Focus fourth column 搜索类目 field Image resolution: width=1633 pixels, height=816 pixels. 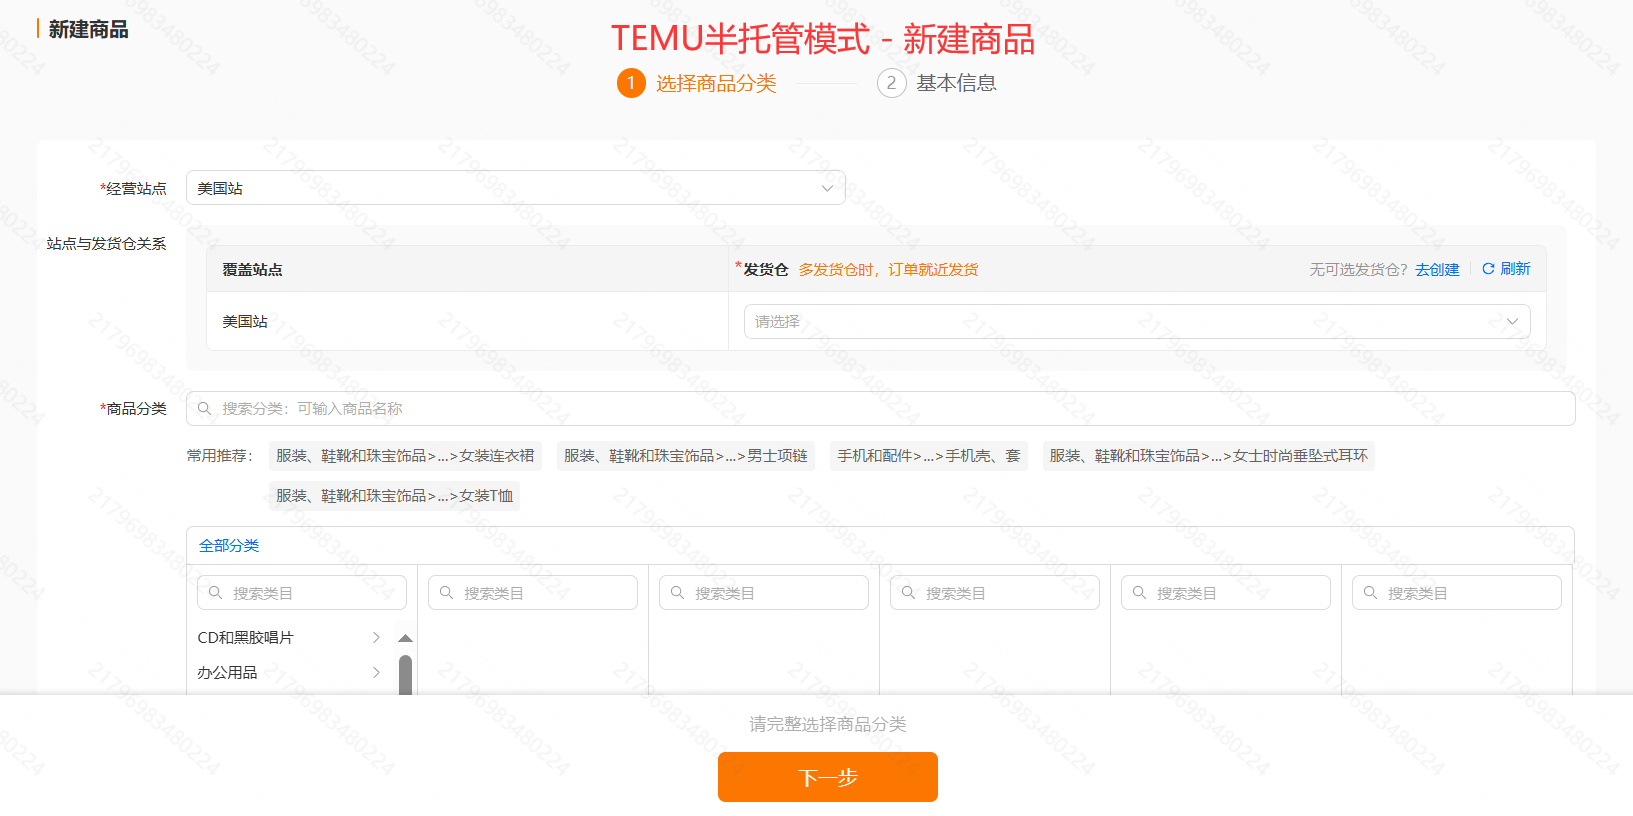(995, 593)
